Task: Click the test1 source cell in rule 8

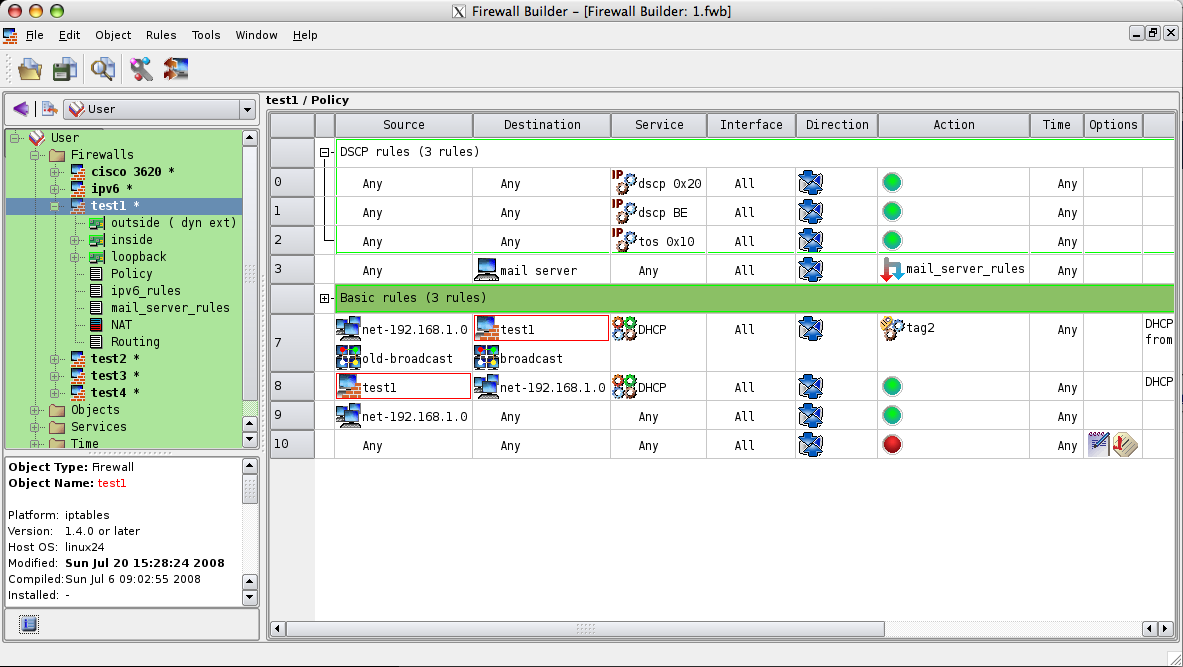Action: (403, 386)
